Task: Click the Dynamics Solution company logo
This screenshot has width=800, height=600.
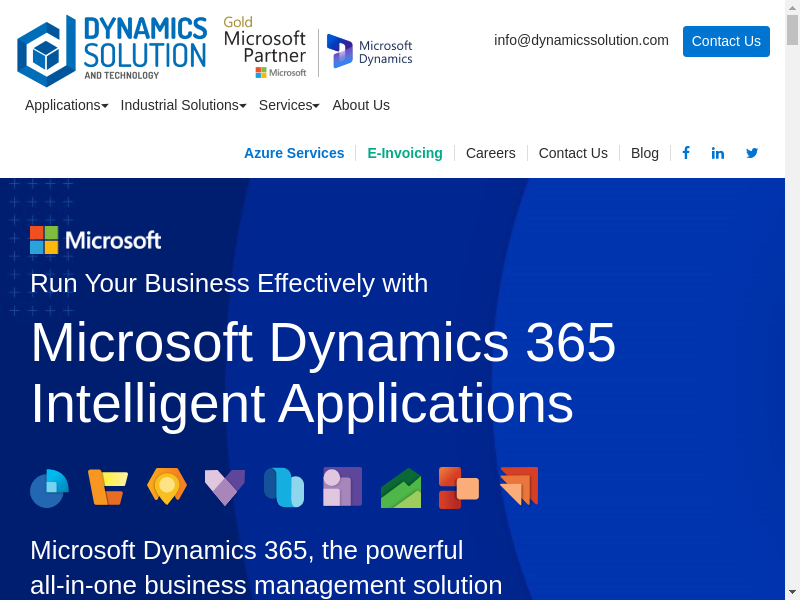Action: pyautogui.click(x=112, y=50)
